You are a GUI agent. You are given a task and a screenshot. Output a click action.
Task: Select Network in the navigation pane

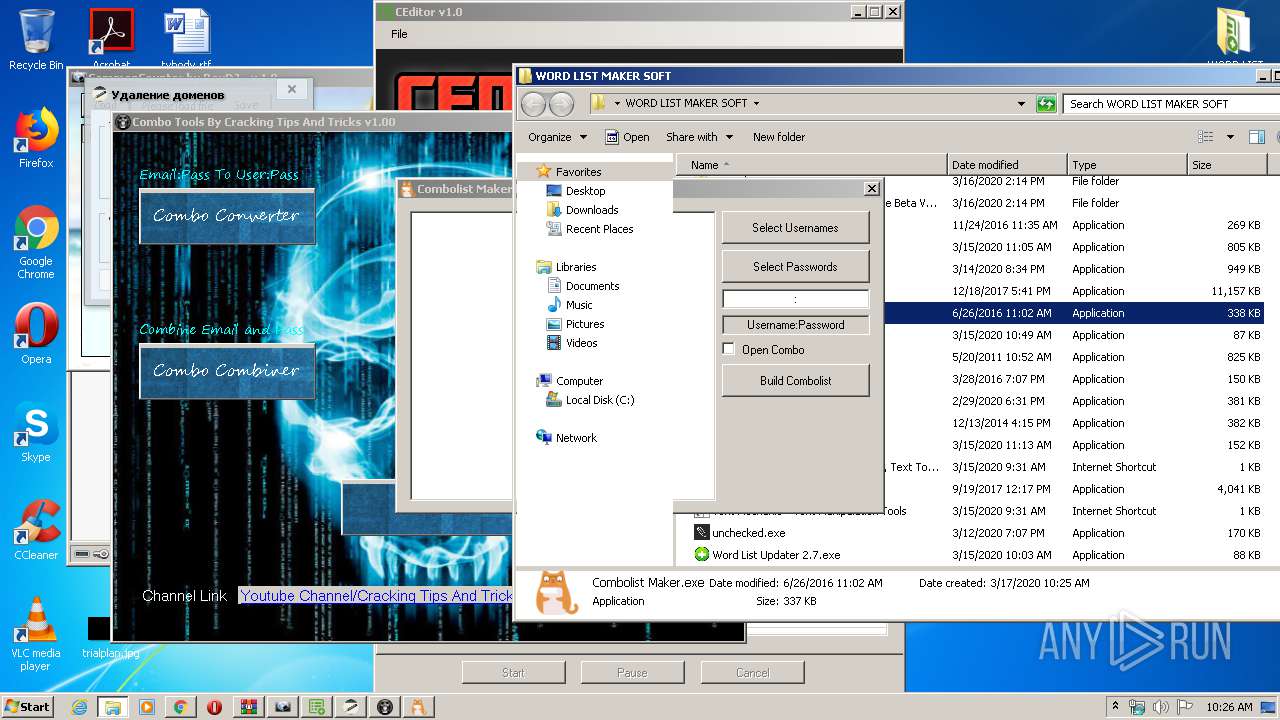576,438
